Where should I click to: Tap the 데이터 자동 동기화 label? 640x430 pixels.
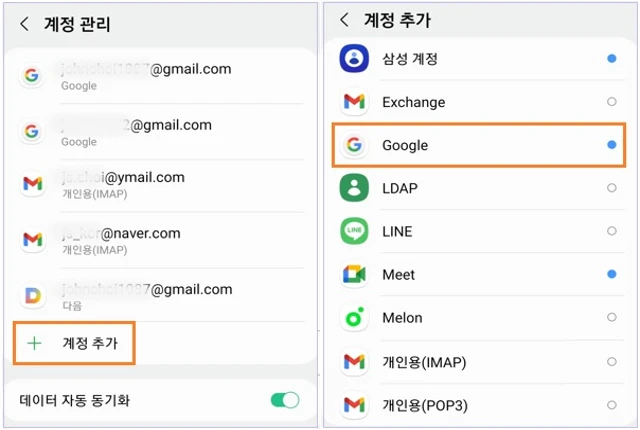coord(74,400)
